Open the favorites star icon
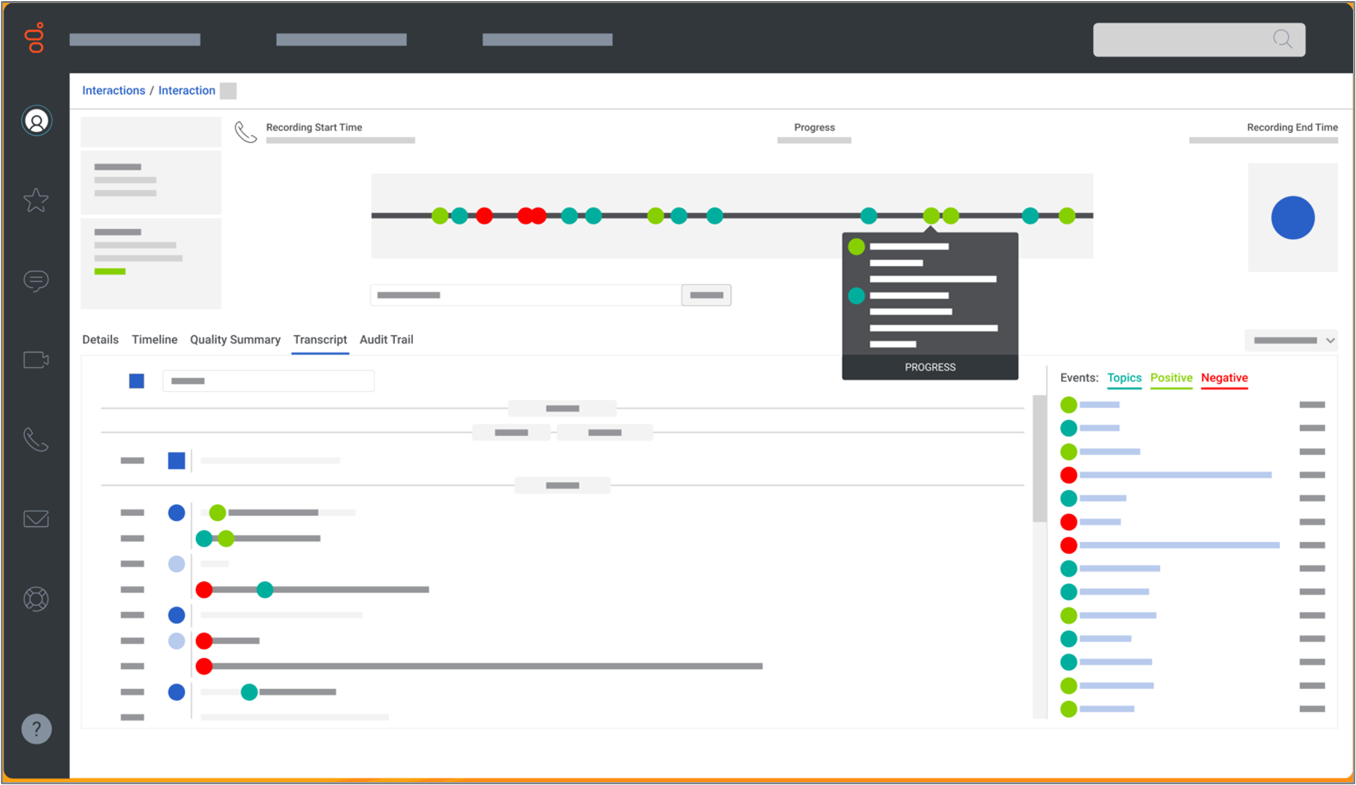 tap(36, 200)
